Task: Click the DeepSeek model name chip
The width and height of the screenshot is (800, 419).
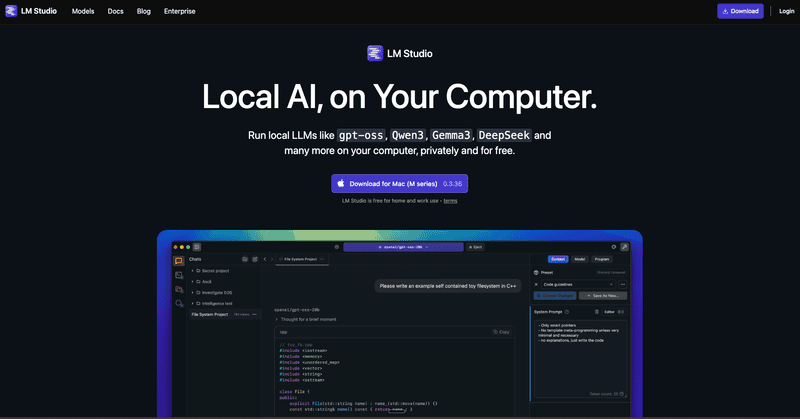Action: coord(504,135)
